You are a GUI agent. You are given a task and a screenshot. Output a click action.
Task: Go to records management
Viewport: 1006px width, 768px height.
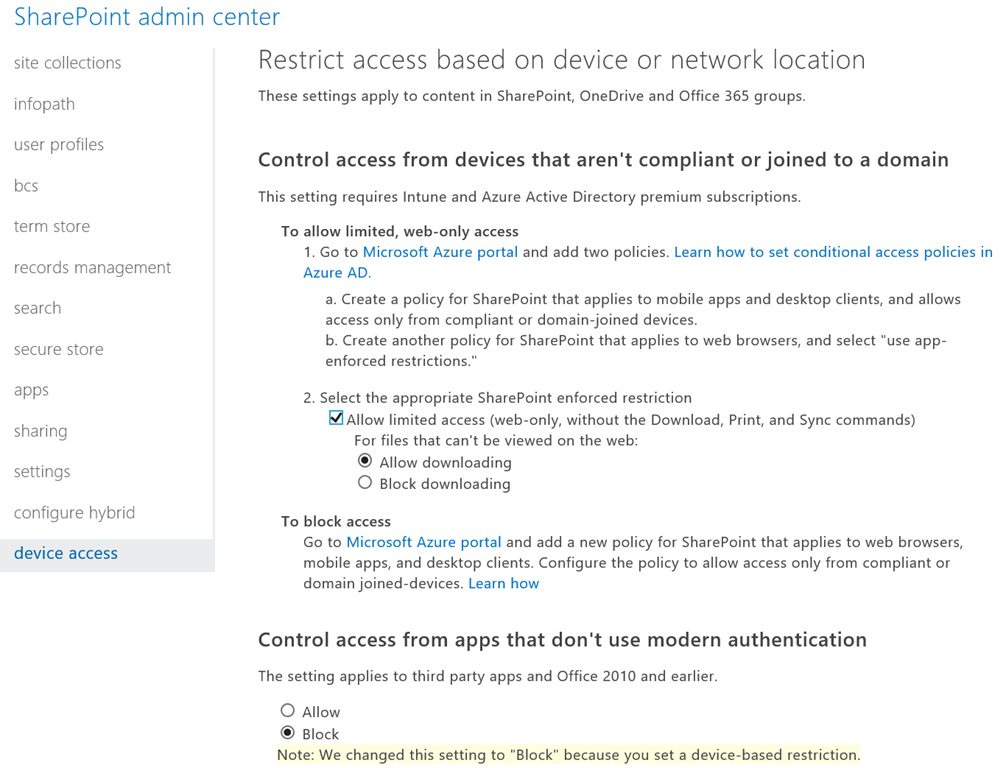pos(92,268)
